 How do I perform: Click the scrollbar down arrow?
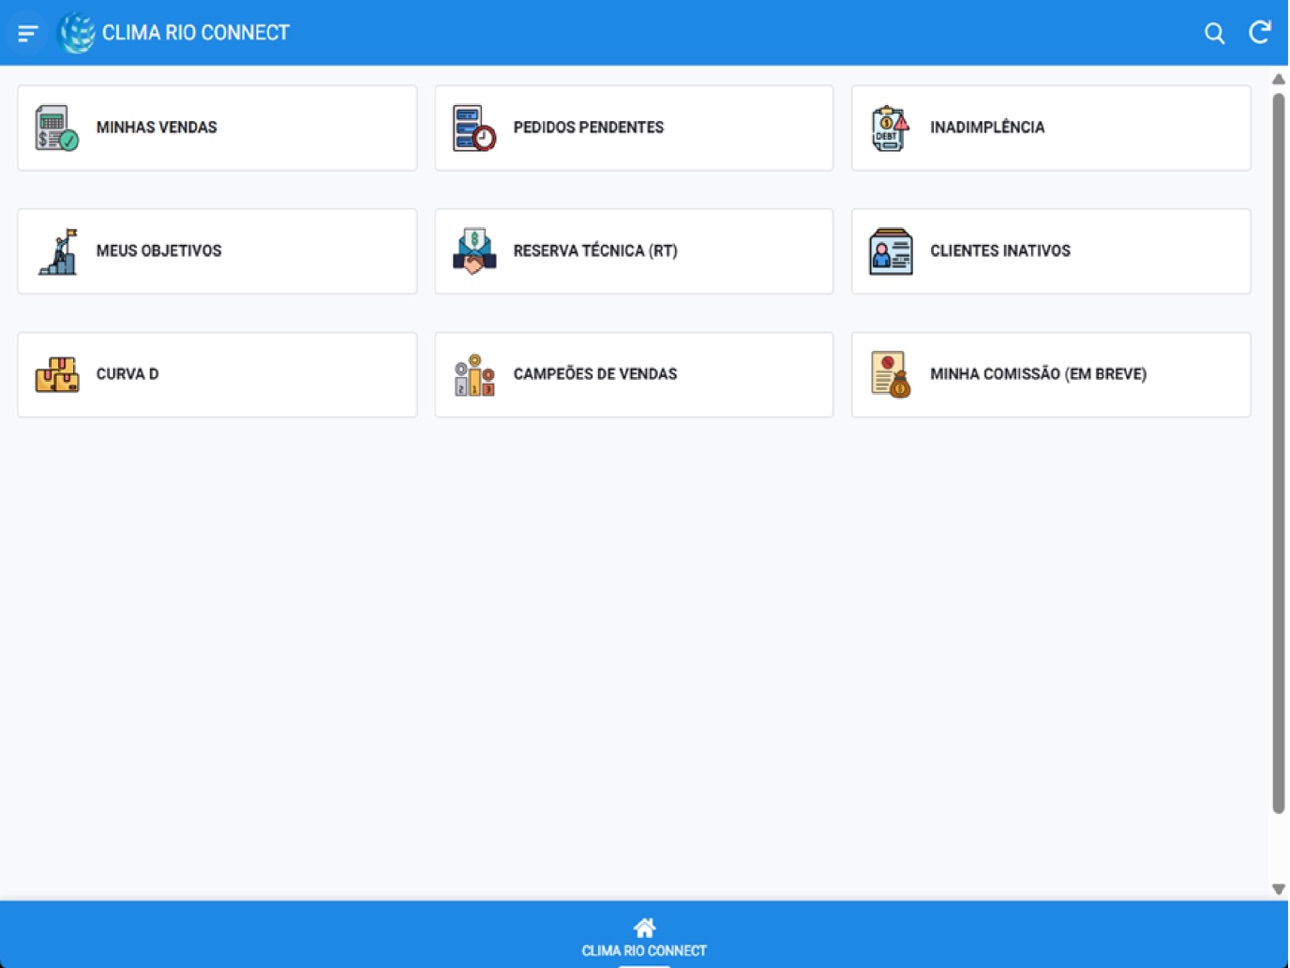[1278, 889]
